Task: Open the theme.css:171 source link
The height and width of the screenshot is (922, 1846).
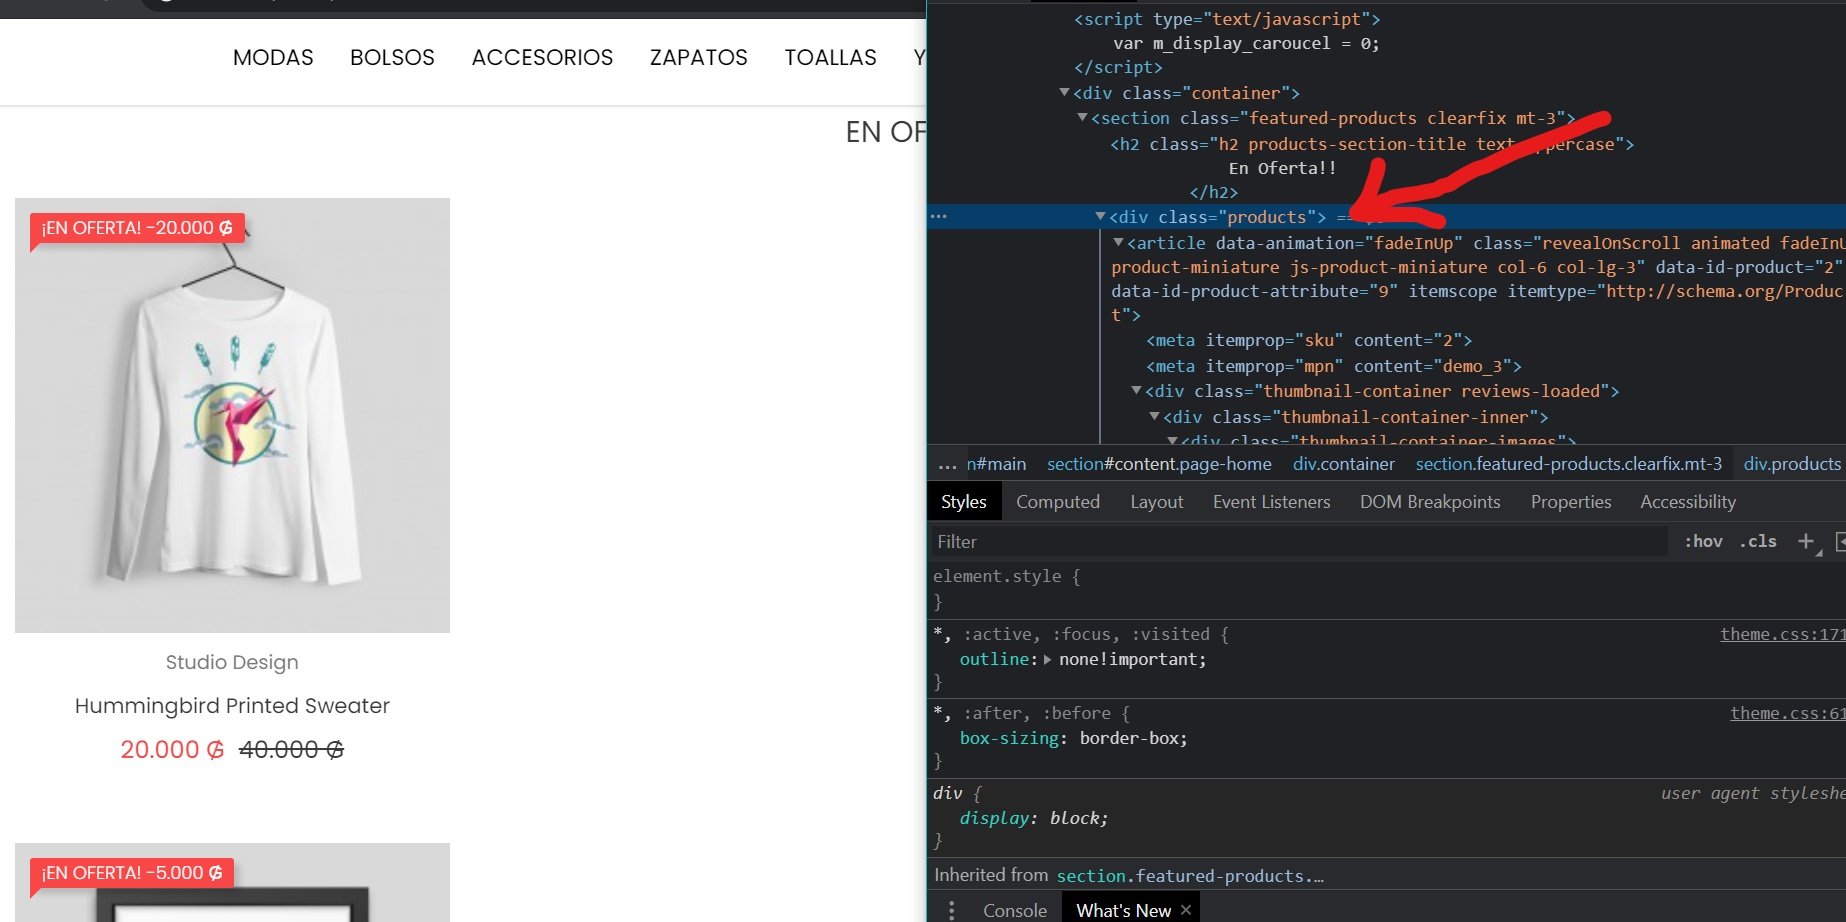Action: (1782, 634)
